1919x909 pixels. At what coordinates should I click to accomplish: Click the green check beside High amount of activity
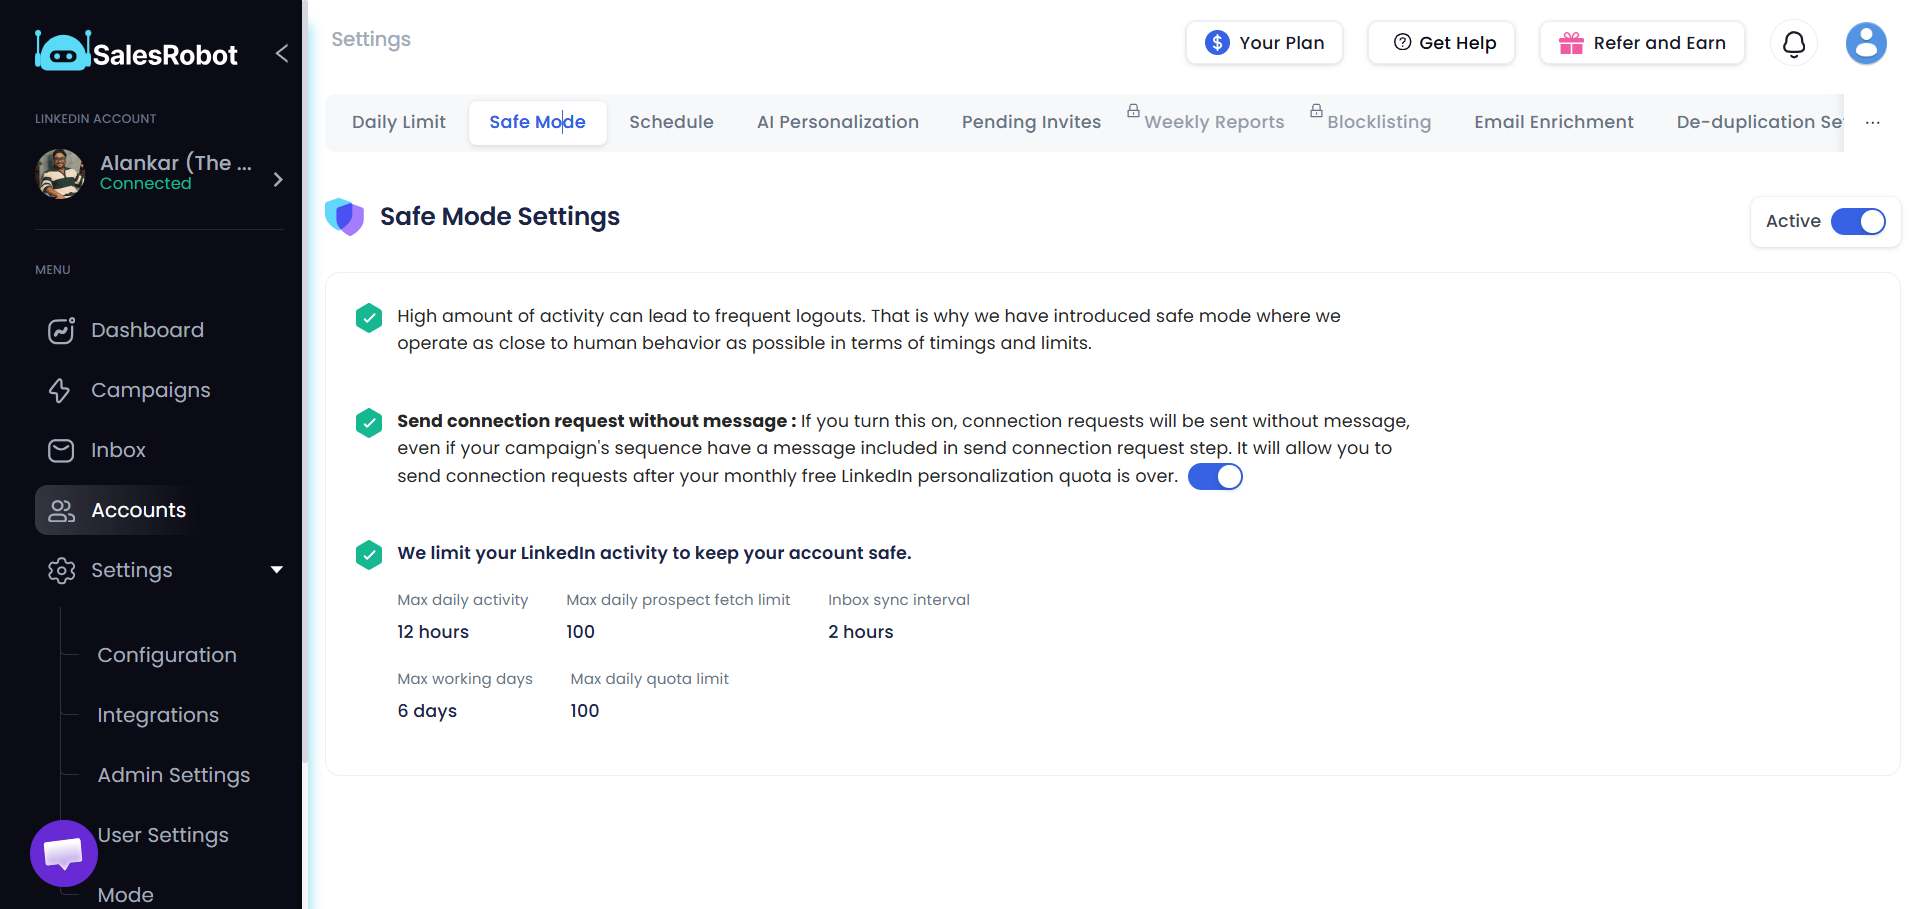click(x=369, y=318)
